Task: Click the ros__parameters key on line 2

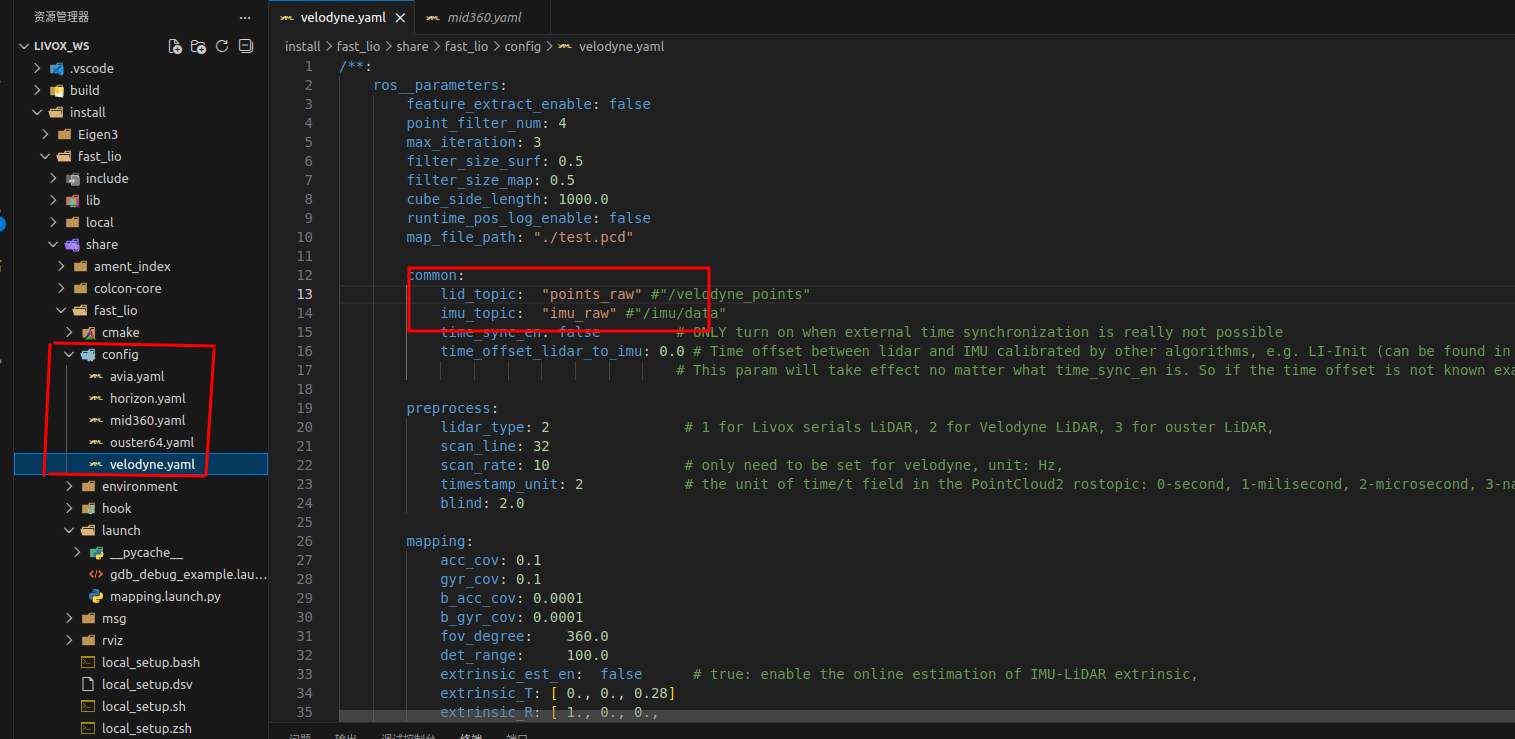Action: click(436, 85)
